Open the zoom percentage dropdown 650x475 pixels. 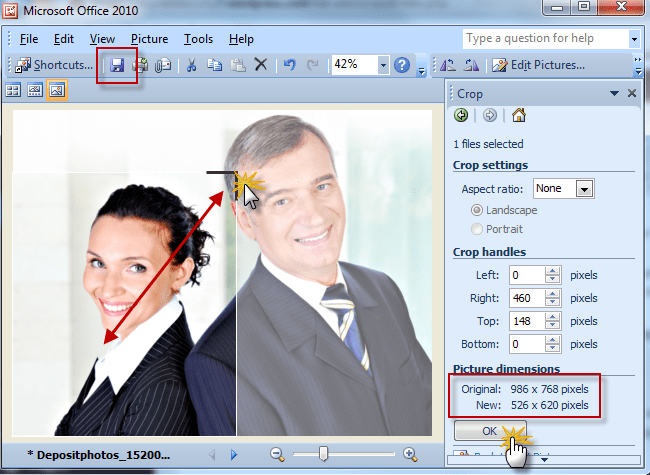point(383,65)
